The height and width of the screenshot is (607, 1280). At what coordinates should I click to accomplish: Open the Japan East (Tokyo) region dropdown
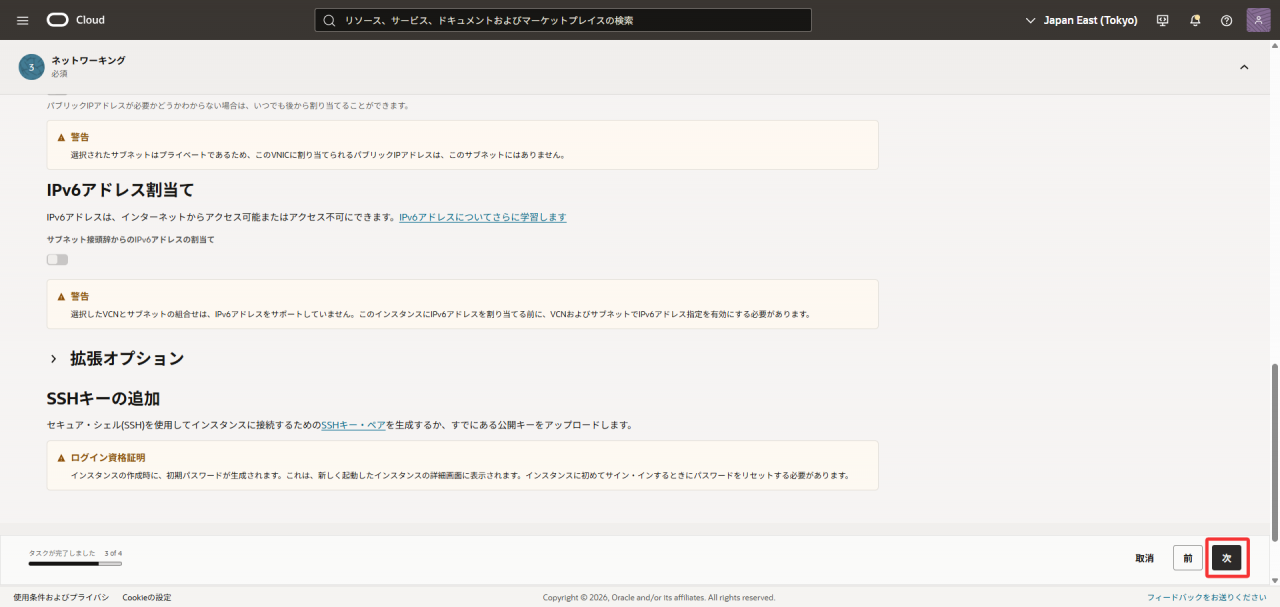1082,20
